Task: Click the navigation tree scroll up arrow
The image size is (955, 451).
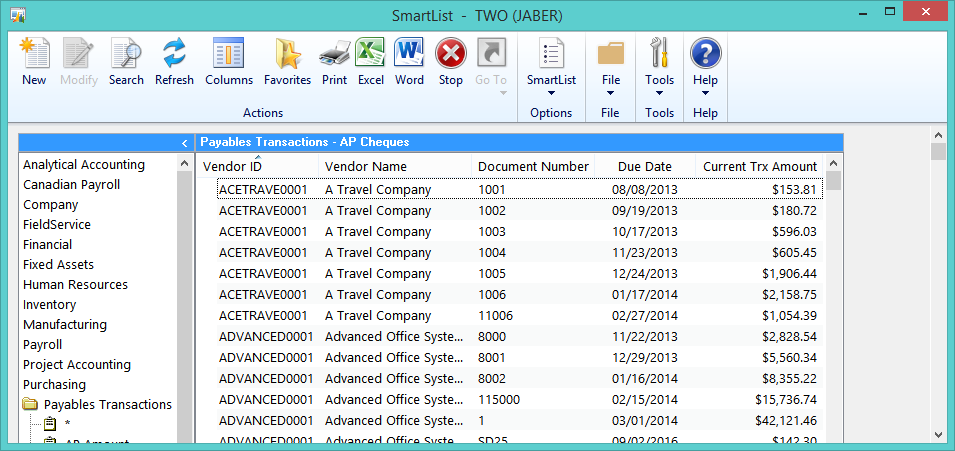Action: 185,163
